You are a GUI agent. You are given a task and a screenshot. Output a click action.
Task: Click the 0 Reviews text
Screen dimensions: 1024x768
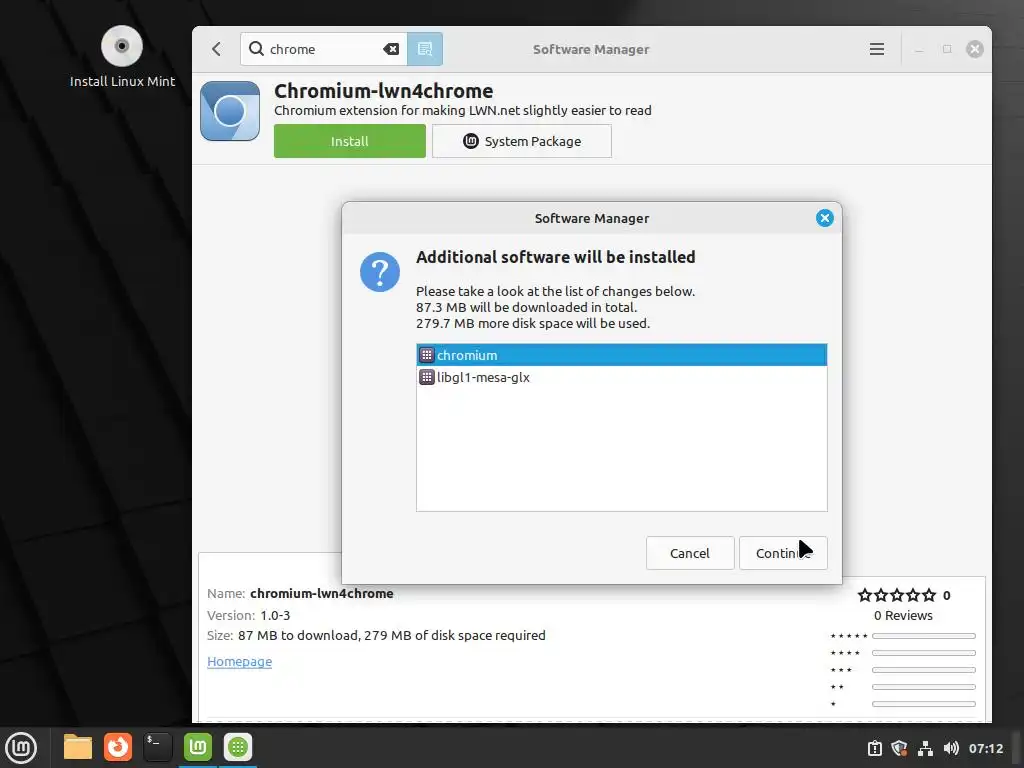tap(903, 615)
